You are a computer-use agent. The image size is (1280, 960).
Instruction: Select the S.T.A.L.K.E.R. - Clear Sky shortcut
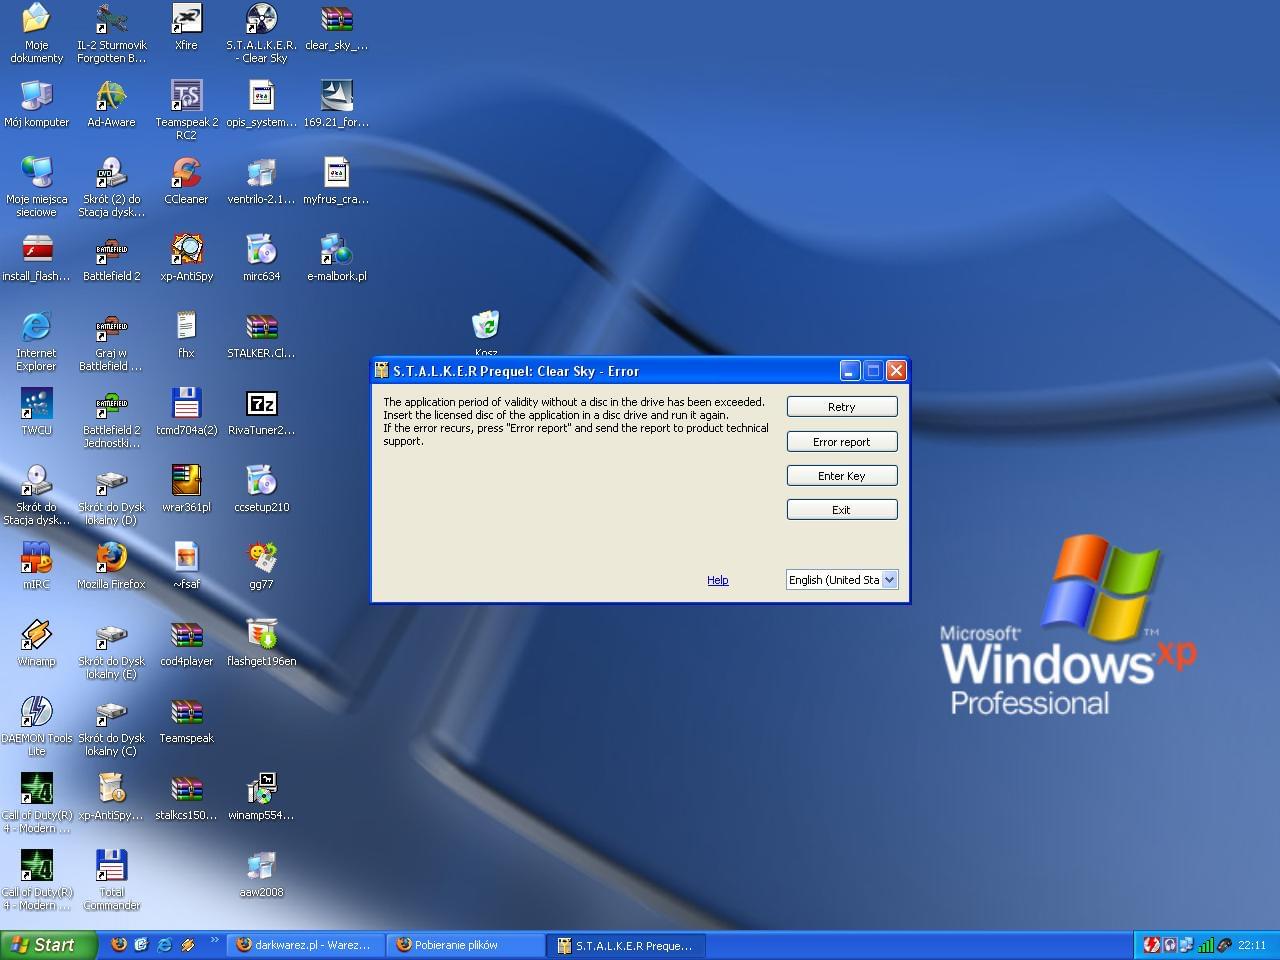261,33
